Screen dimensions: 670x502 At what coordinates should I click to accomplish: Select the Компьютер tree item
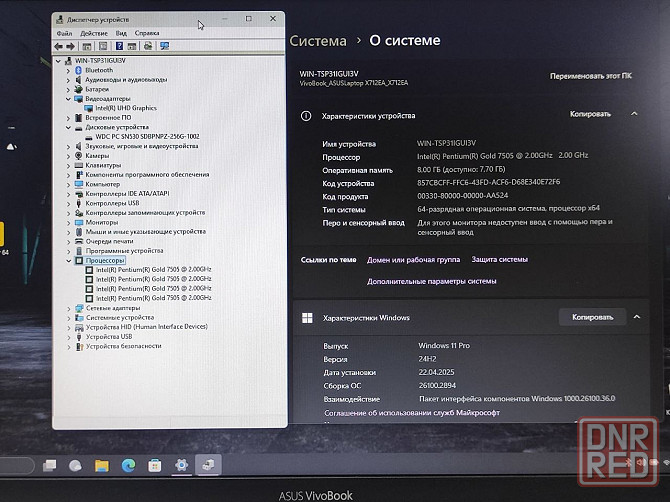point(103,184)
